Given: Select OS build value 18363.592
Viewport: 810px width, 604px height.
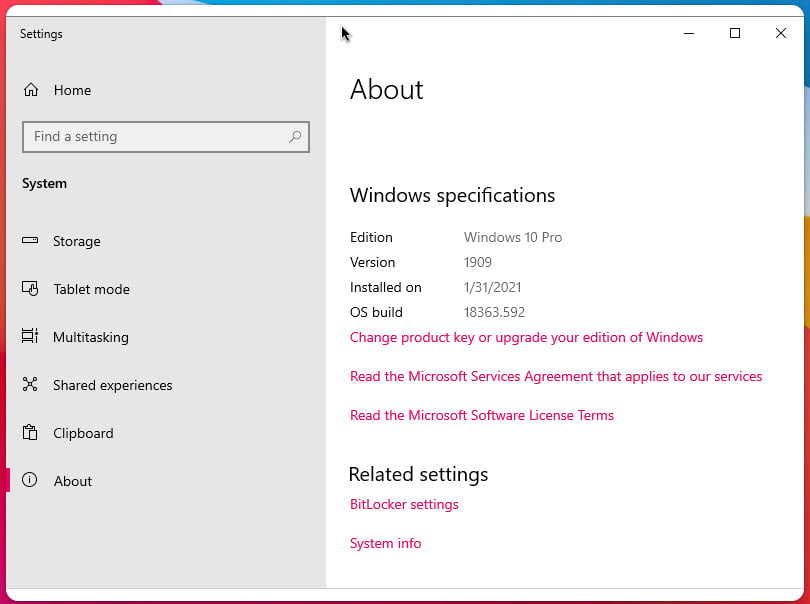Looking at the screenshot, I should tap(494, 312).
